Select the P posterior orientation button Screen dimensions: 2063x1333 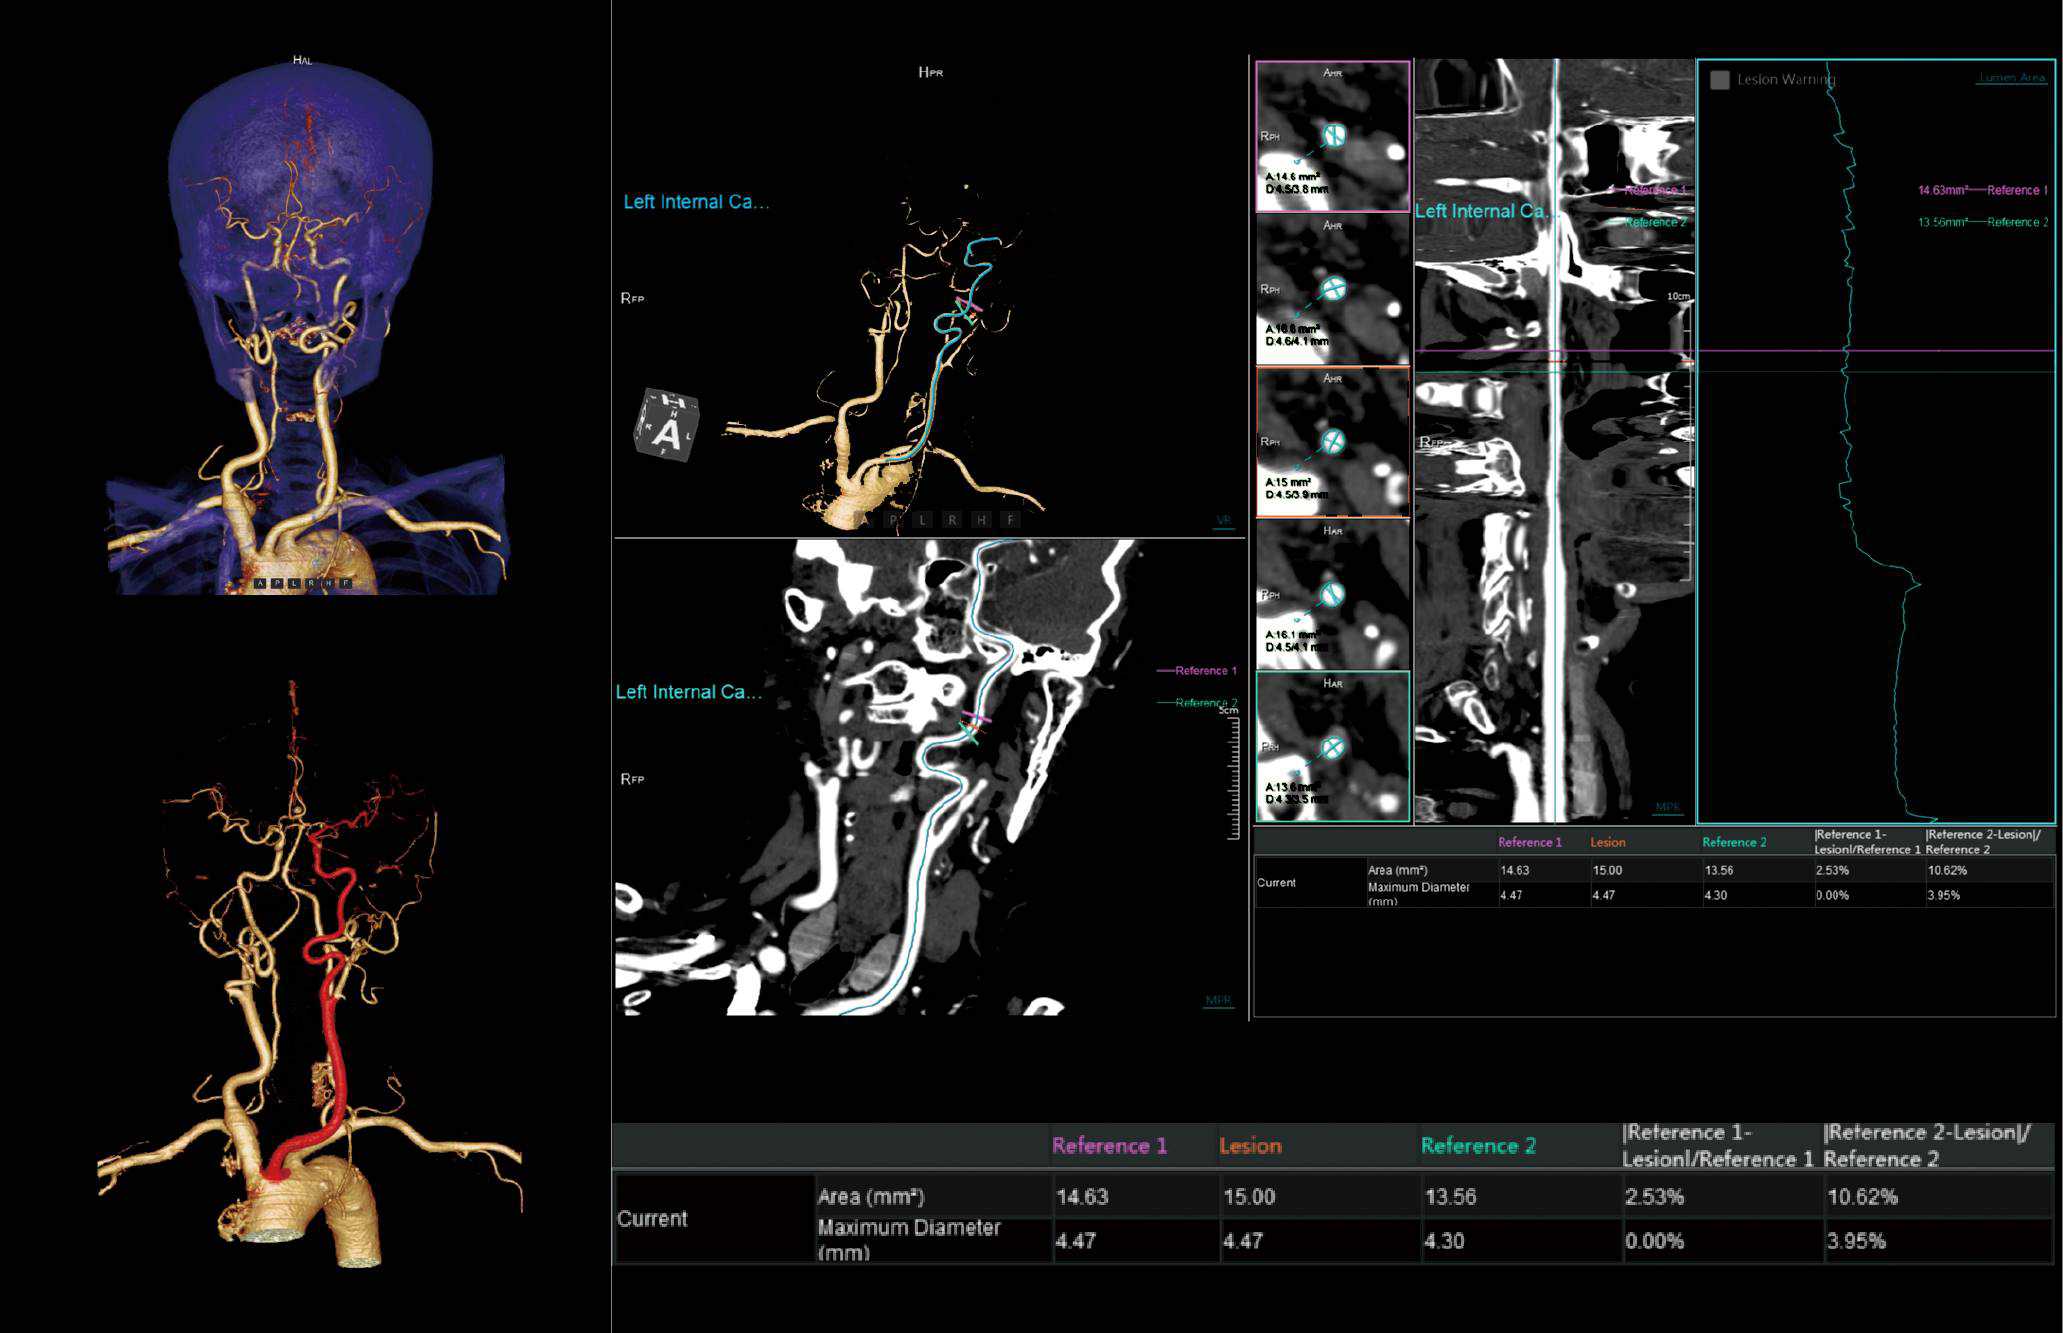coord(893,519)
